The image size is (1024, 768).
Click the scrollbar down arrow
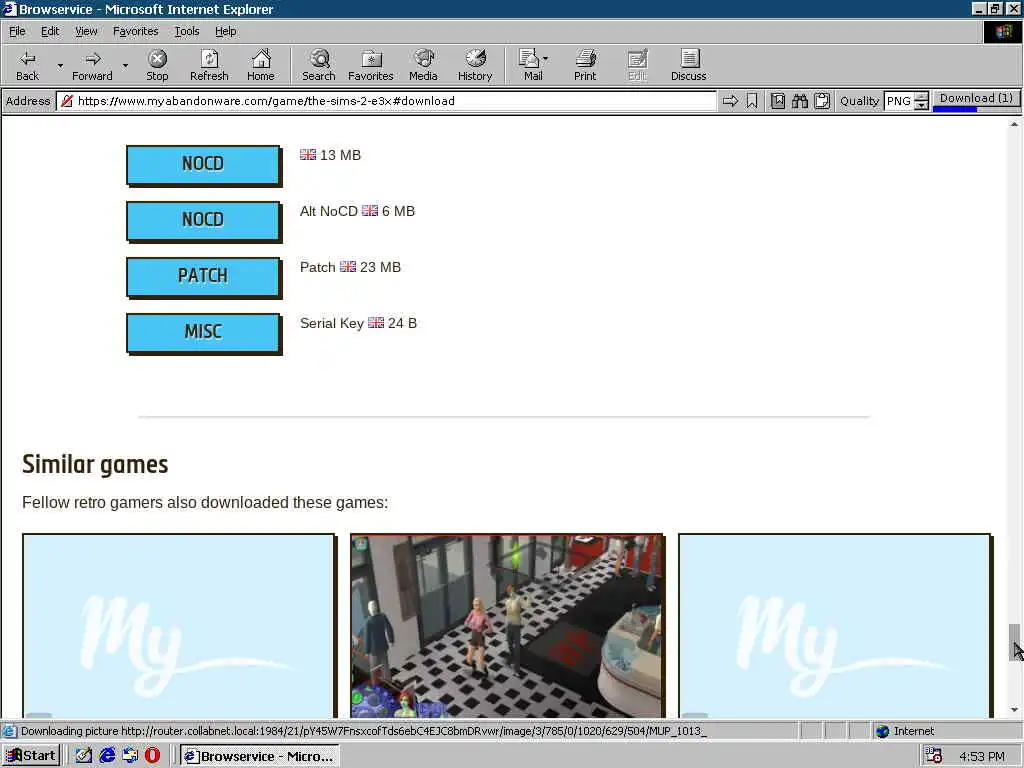tap(1014, 710)
